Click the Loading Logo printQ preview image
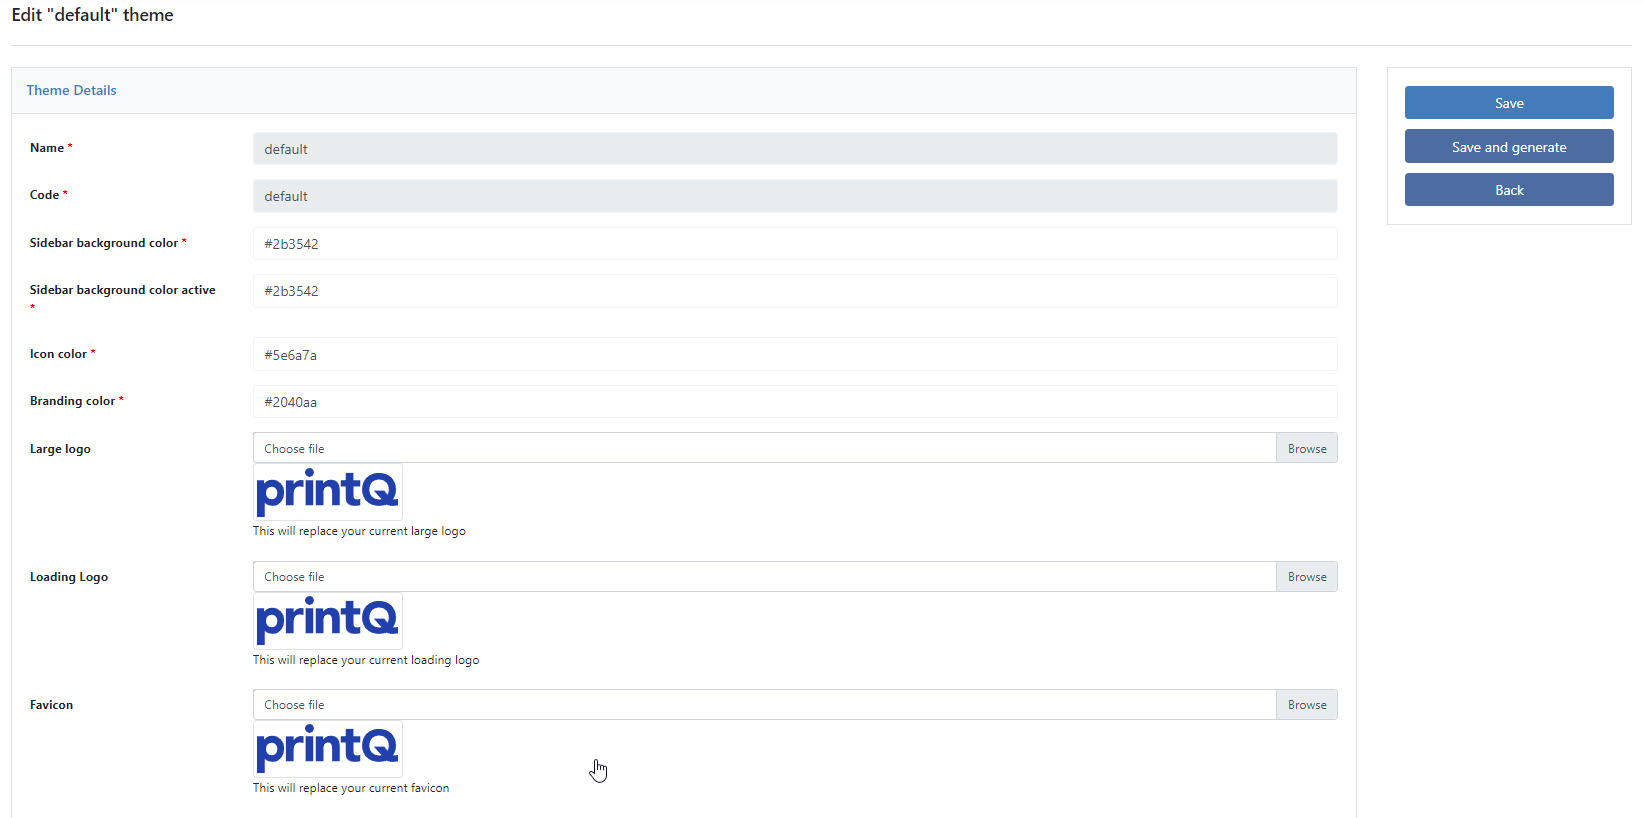The height and width of the screenshot is (818, 1644). pos(328,621)
